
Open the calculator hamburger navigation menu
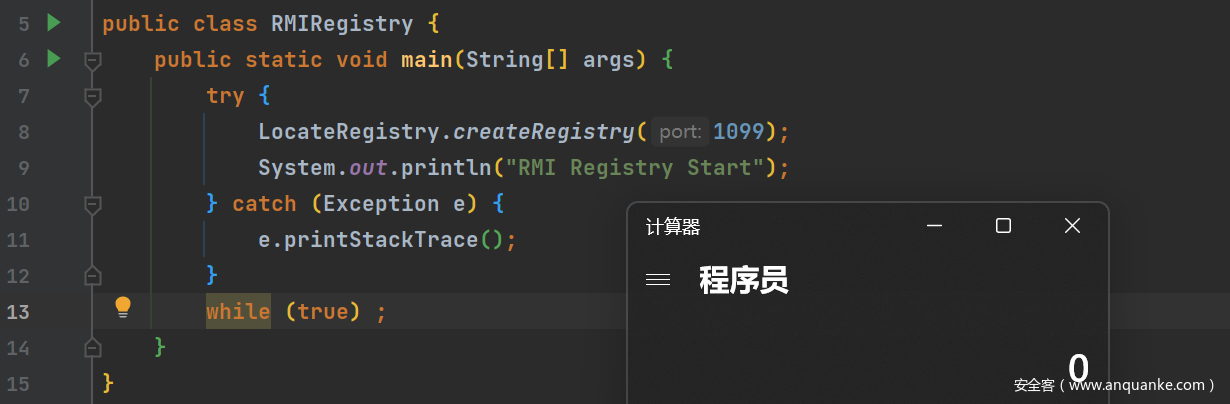658,280
